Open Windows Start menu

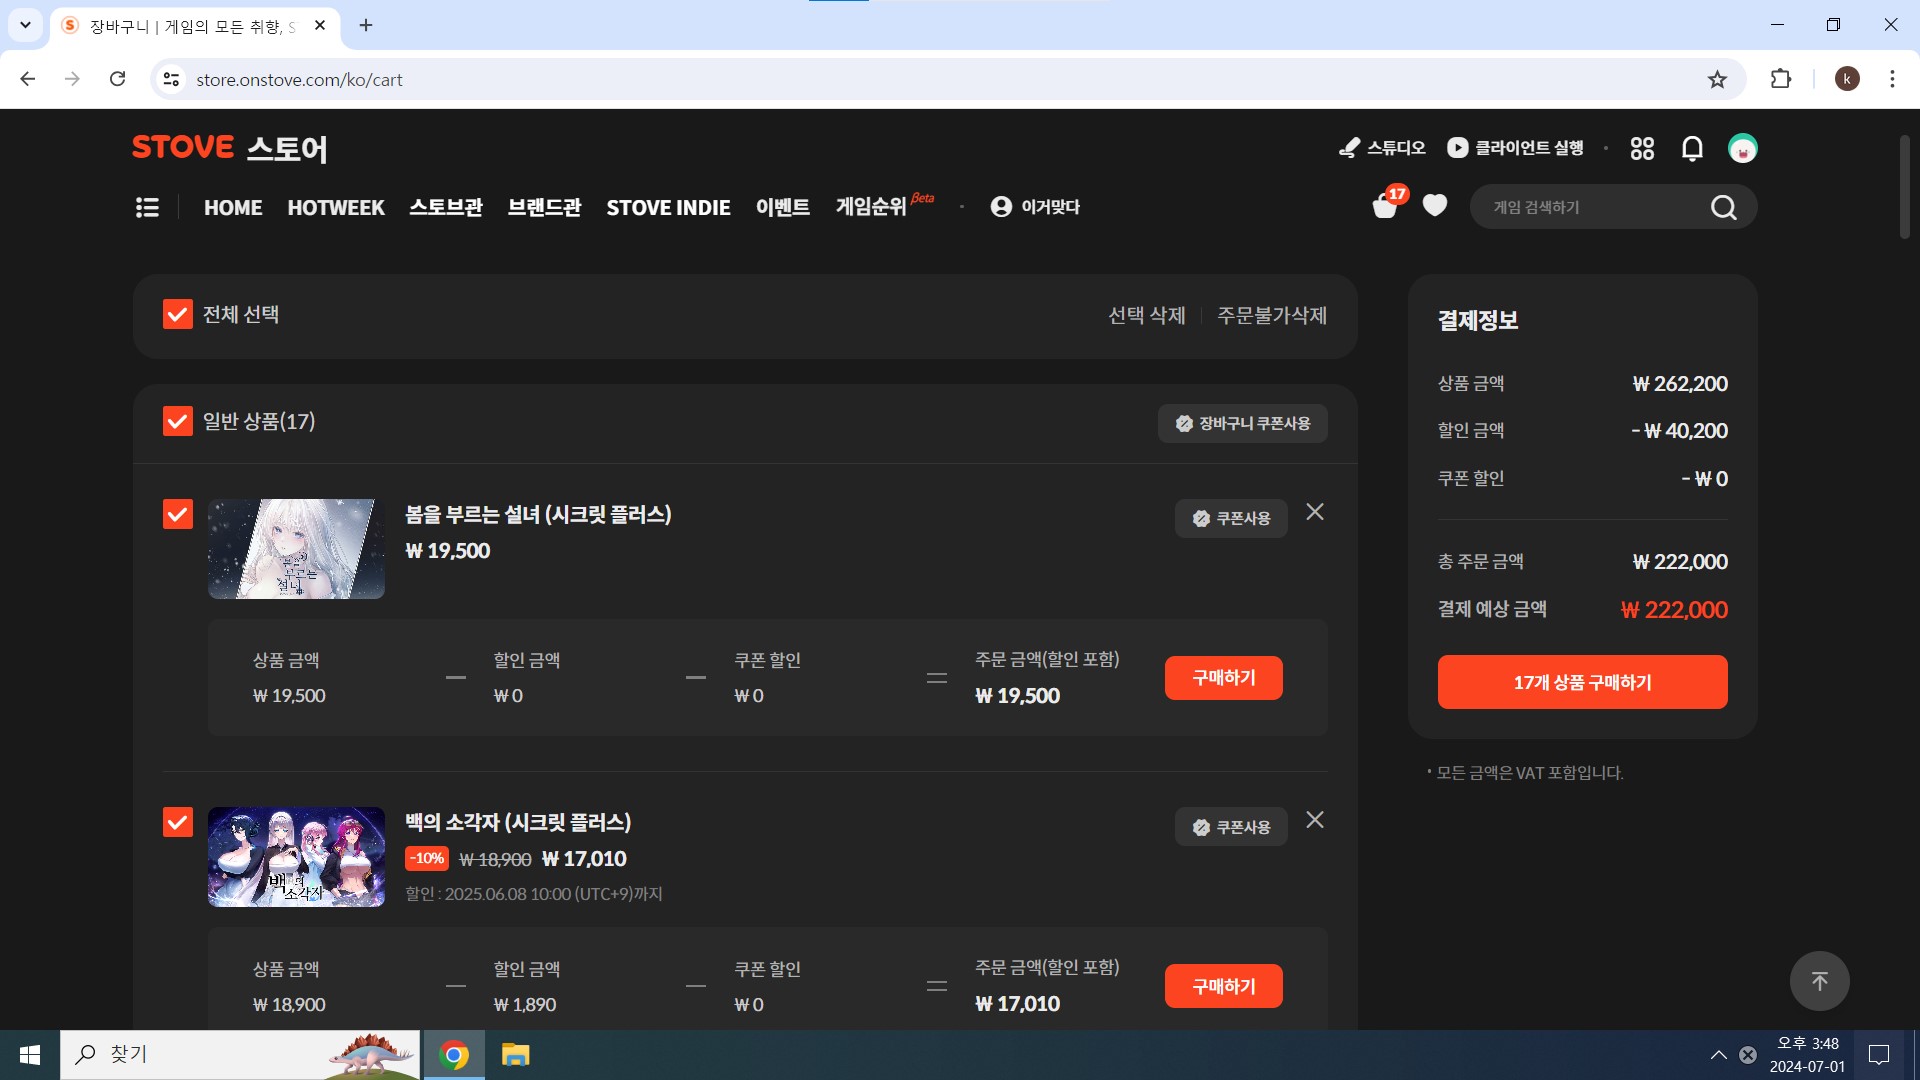coord(30,1055)
